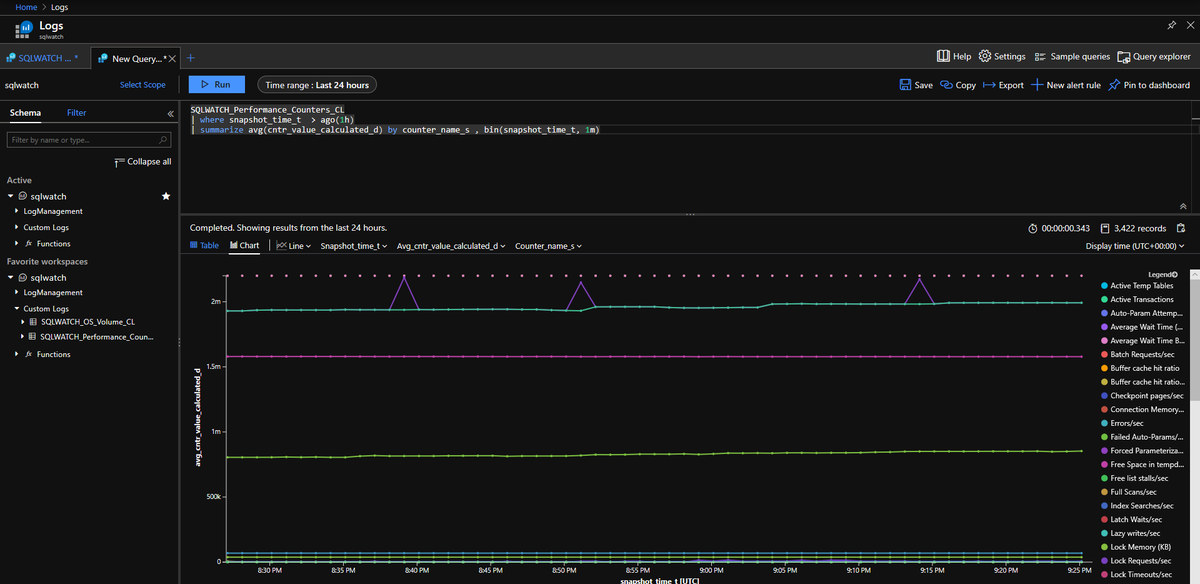Go to Home breadcrumb

(27, 7)
